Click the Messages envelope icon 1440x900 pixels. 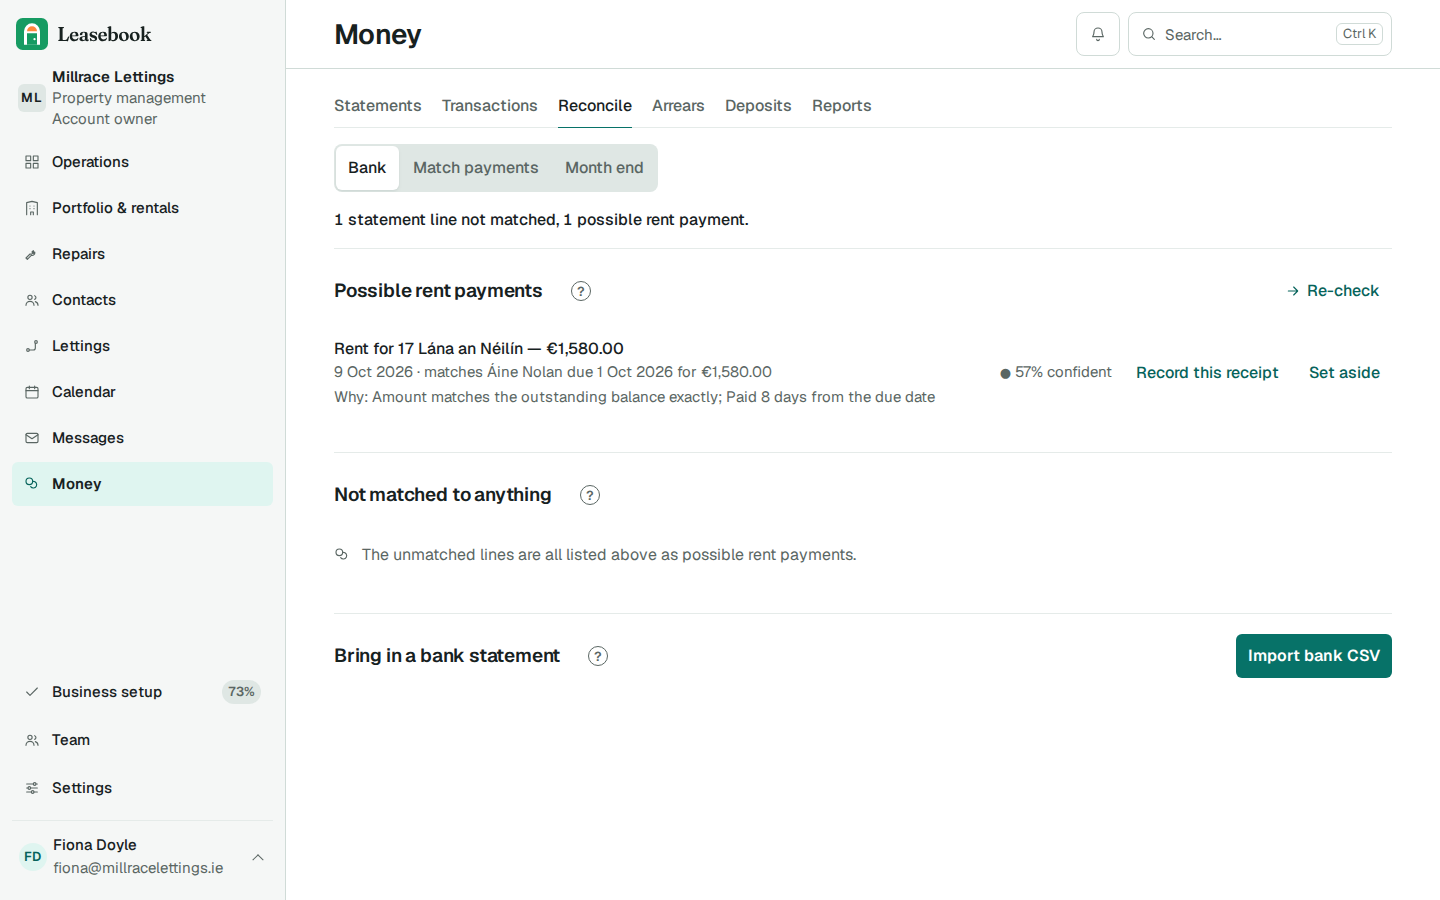[32, 438]
